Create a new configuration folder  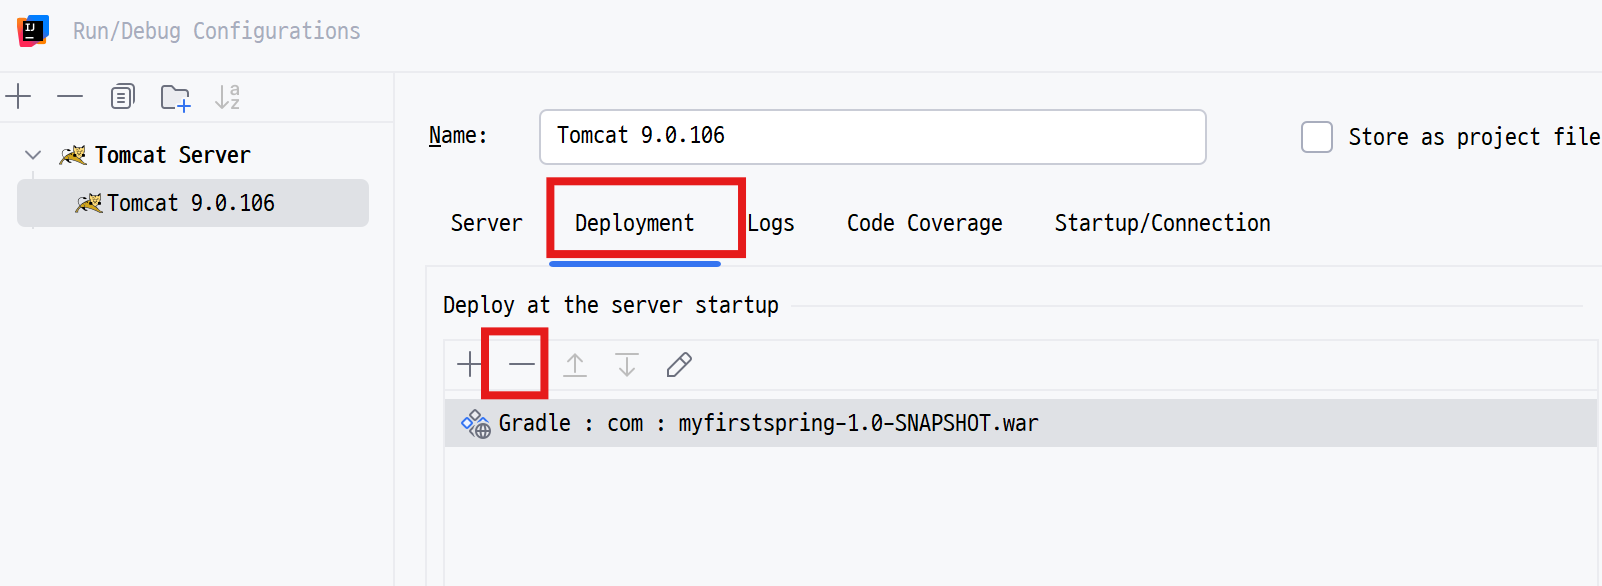coord(175,97)
